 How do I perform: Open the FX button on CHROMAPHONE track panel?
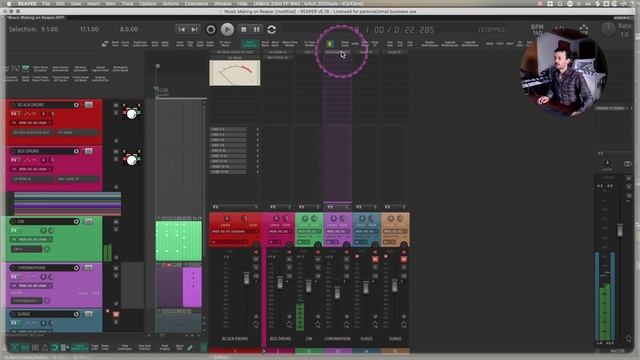(x=14, y=277)
